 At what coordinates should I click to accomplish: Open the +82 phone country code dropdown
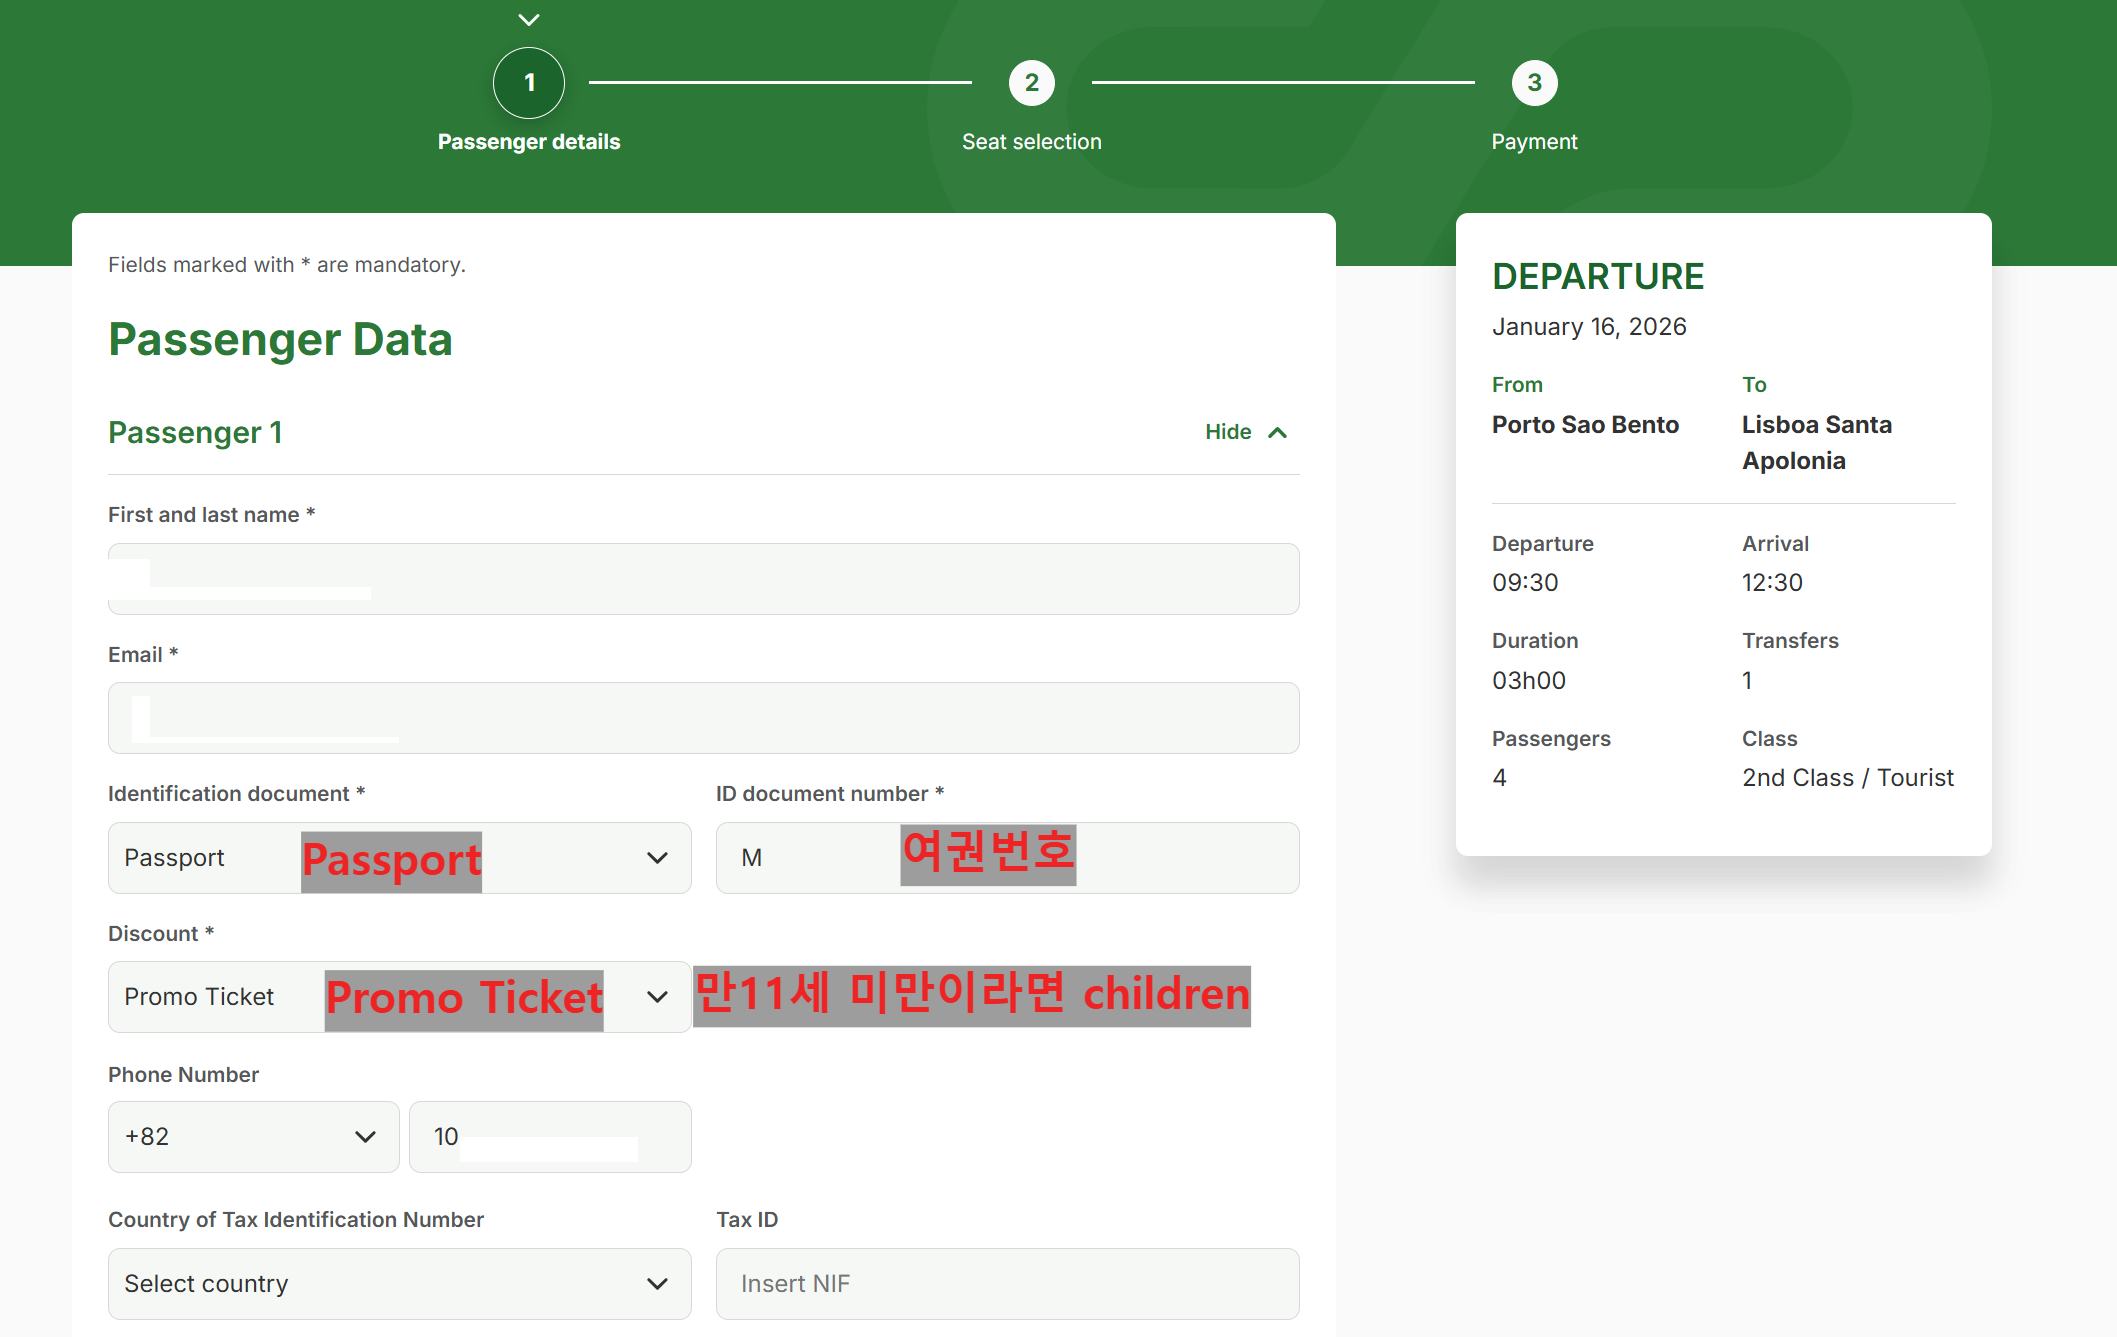[253, 1137]
